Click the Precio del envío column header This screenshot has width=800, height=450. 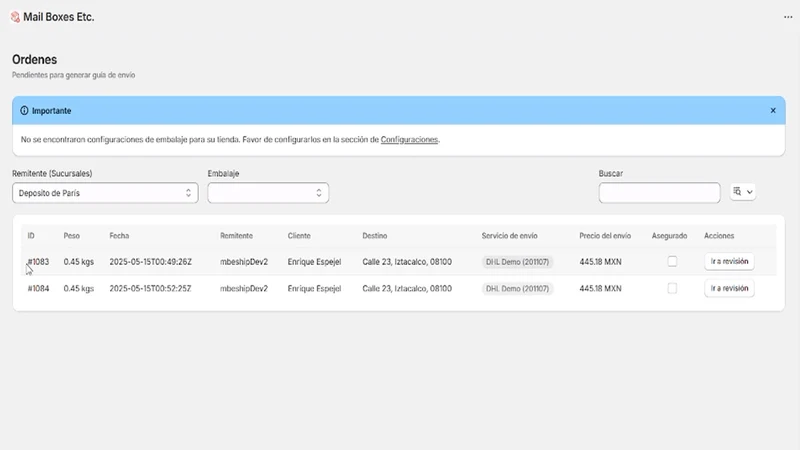[605, 236]
